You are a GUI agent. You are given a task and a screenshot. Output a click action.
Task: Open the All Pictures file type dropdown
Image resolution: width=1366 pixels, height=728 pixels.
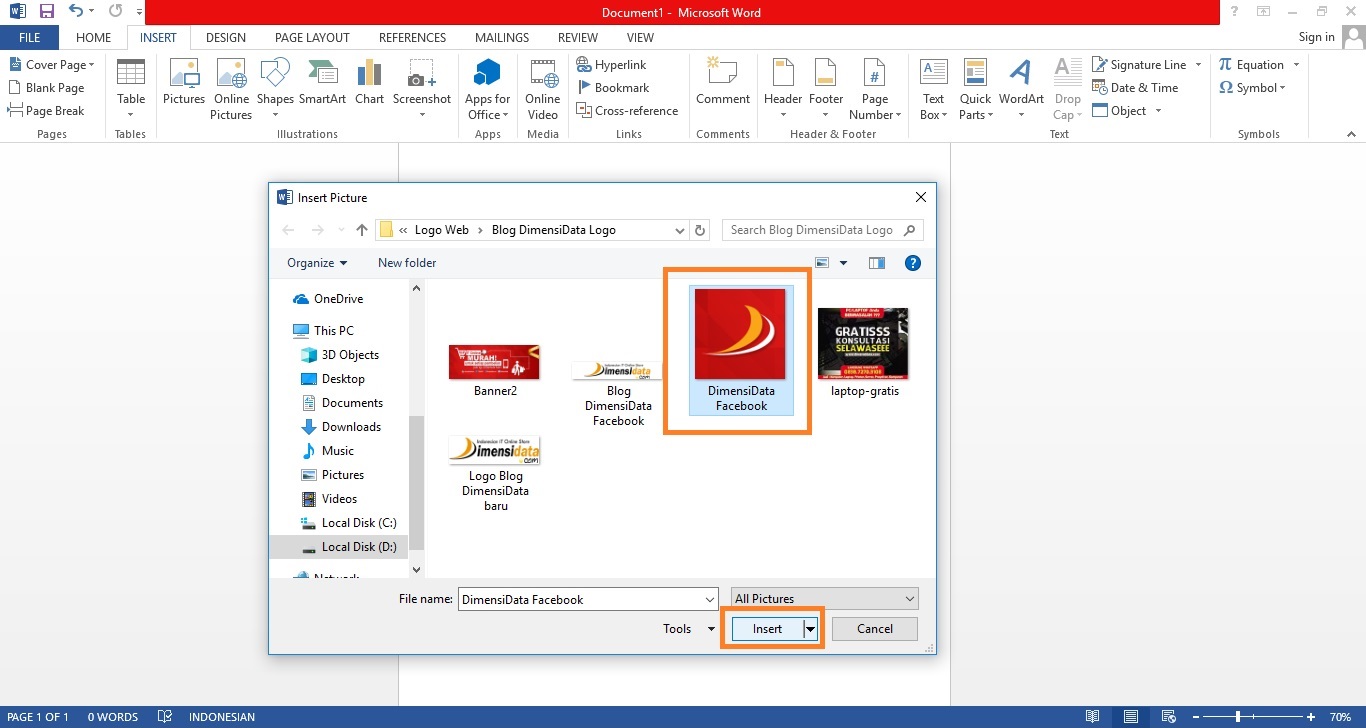825,599
